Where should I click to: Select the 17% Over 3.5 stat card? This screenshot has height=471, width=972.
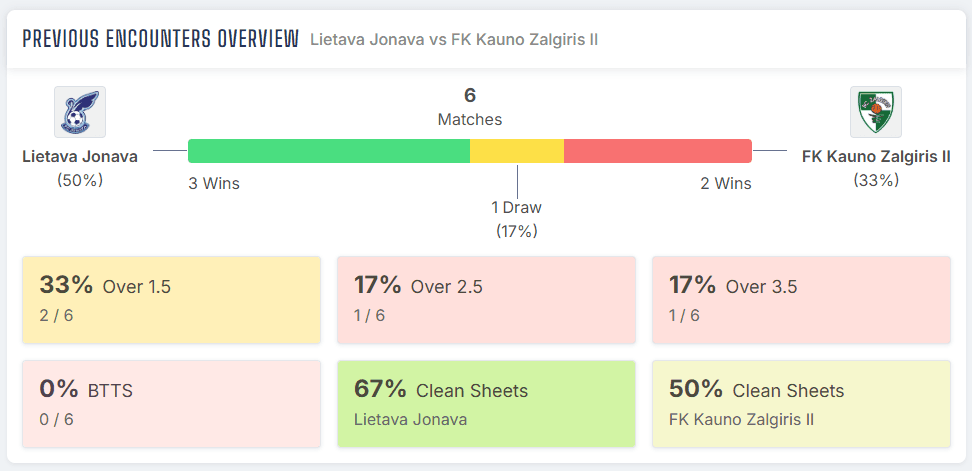802,300
